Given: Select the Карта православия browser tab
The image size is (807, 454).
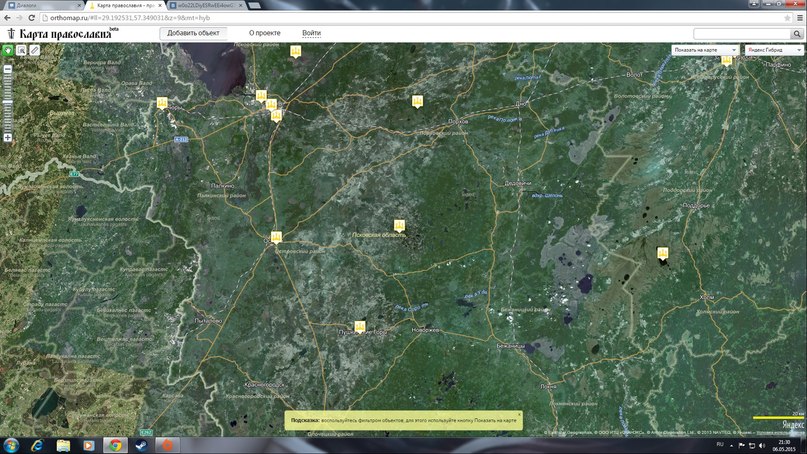Looking at the screenshot, I should 125,5.
